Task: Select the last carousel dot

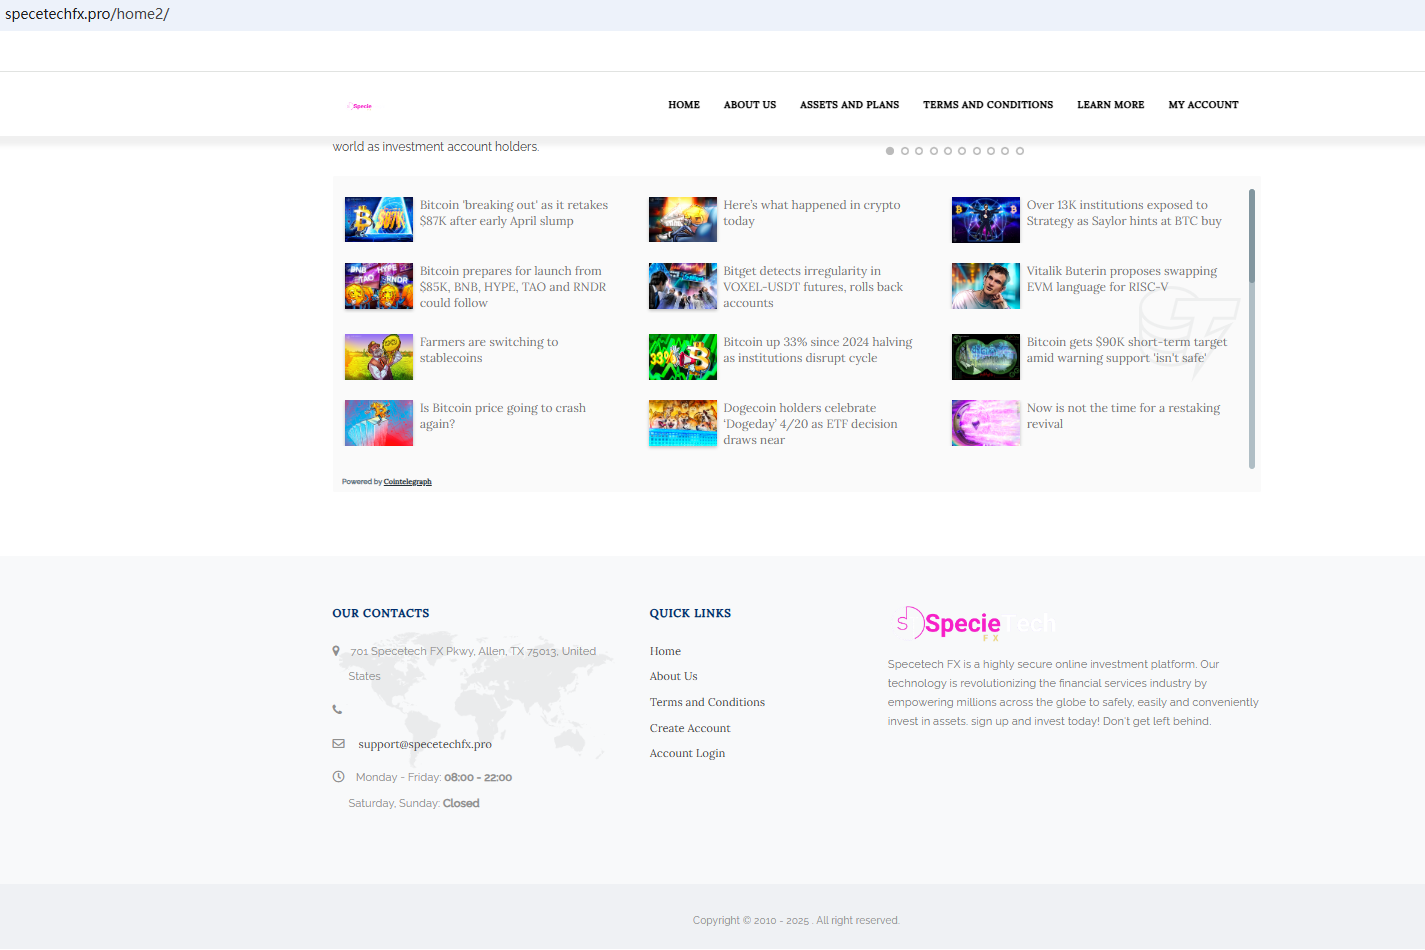Action: (1020, 151)
